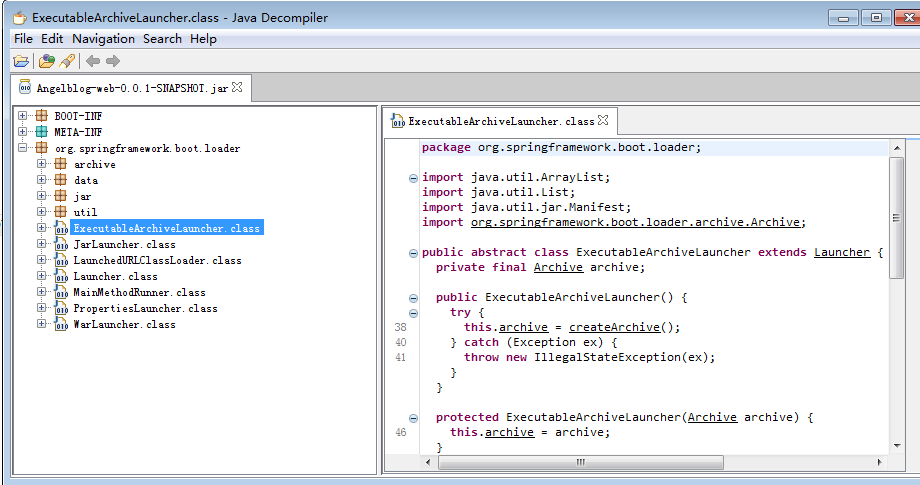The height and width of the screenshot is (485, 920).
Task: Expand the data package node
Action: coord(42,179)
